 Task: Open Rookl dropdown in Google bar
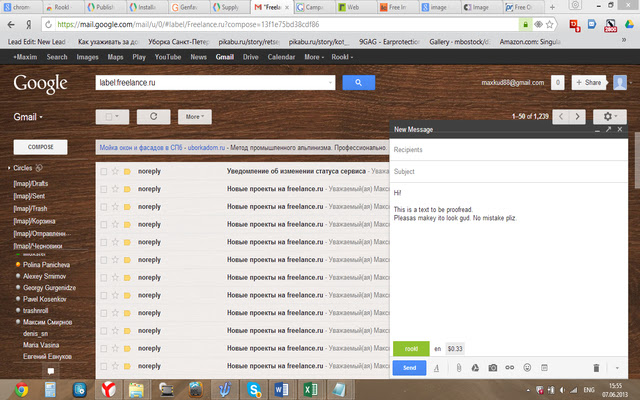[342, 57]
